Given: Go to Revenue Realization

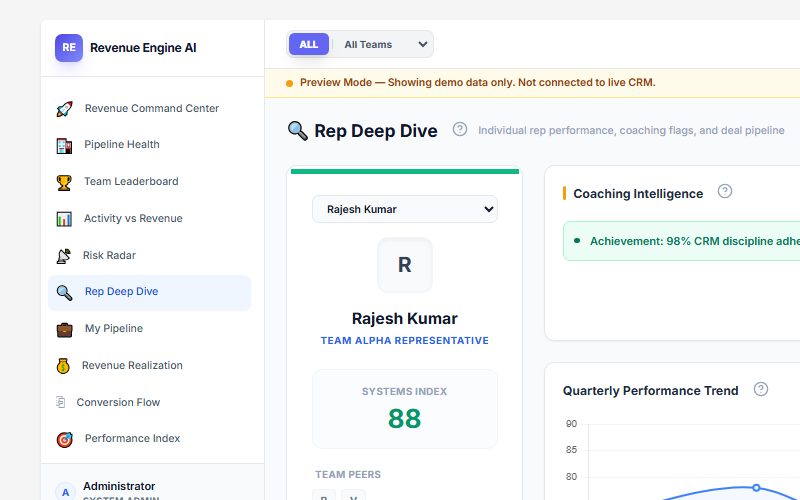Looking at the screenshot, I should point(132,365).
